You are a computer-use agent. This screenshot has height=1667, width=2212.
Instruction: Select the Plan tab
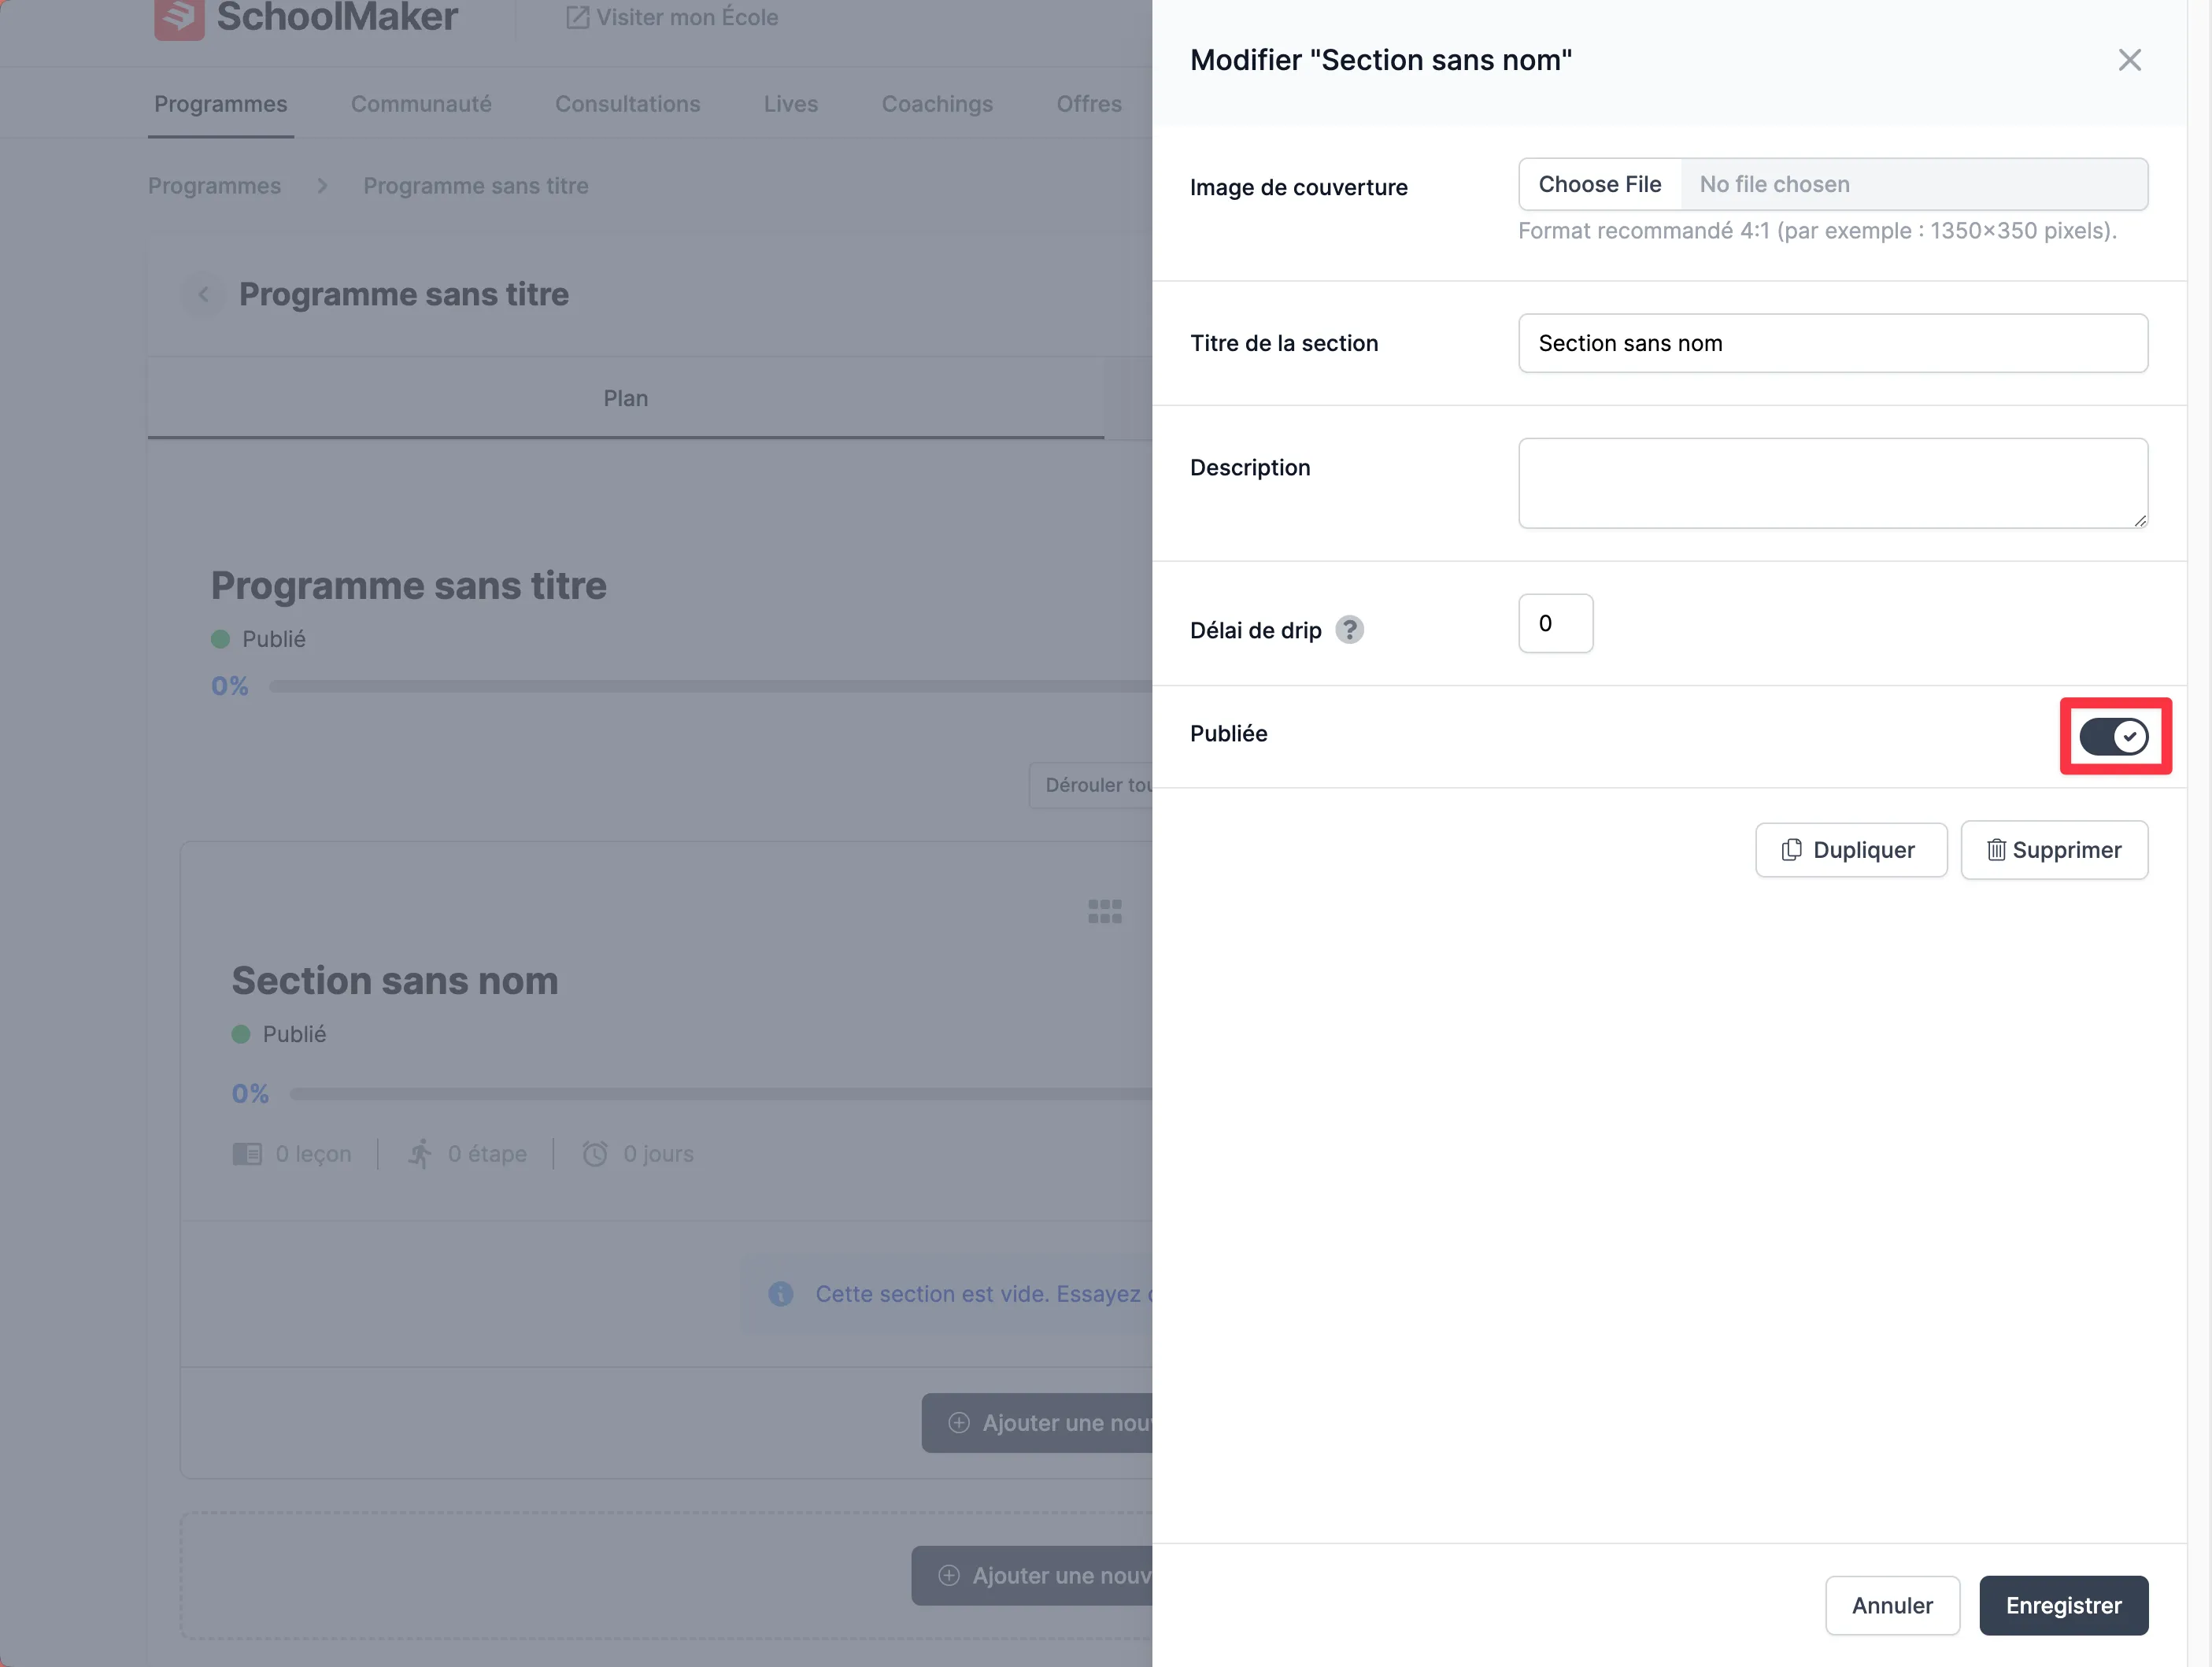pyautogui.click(x=625, y=398)
